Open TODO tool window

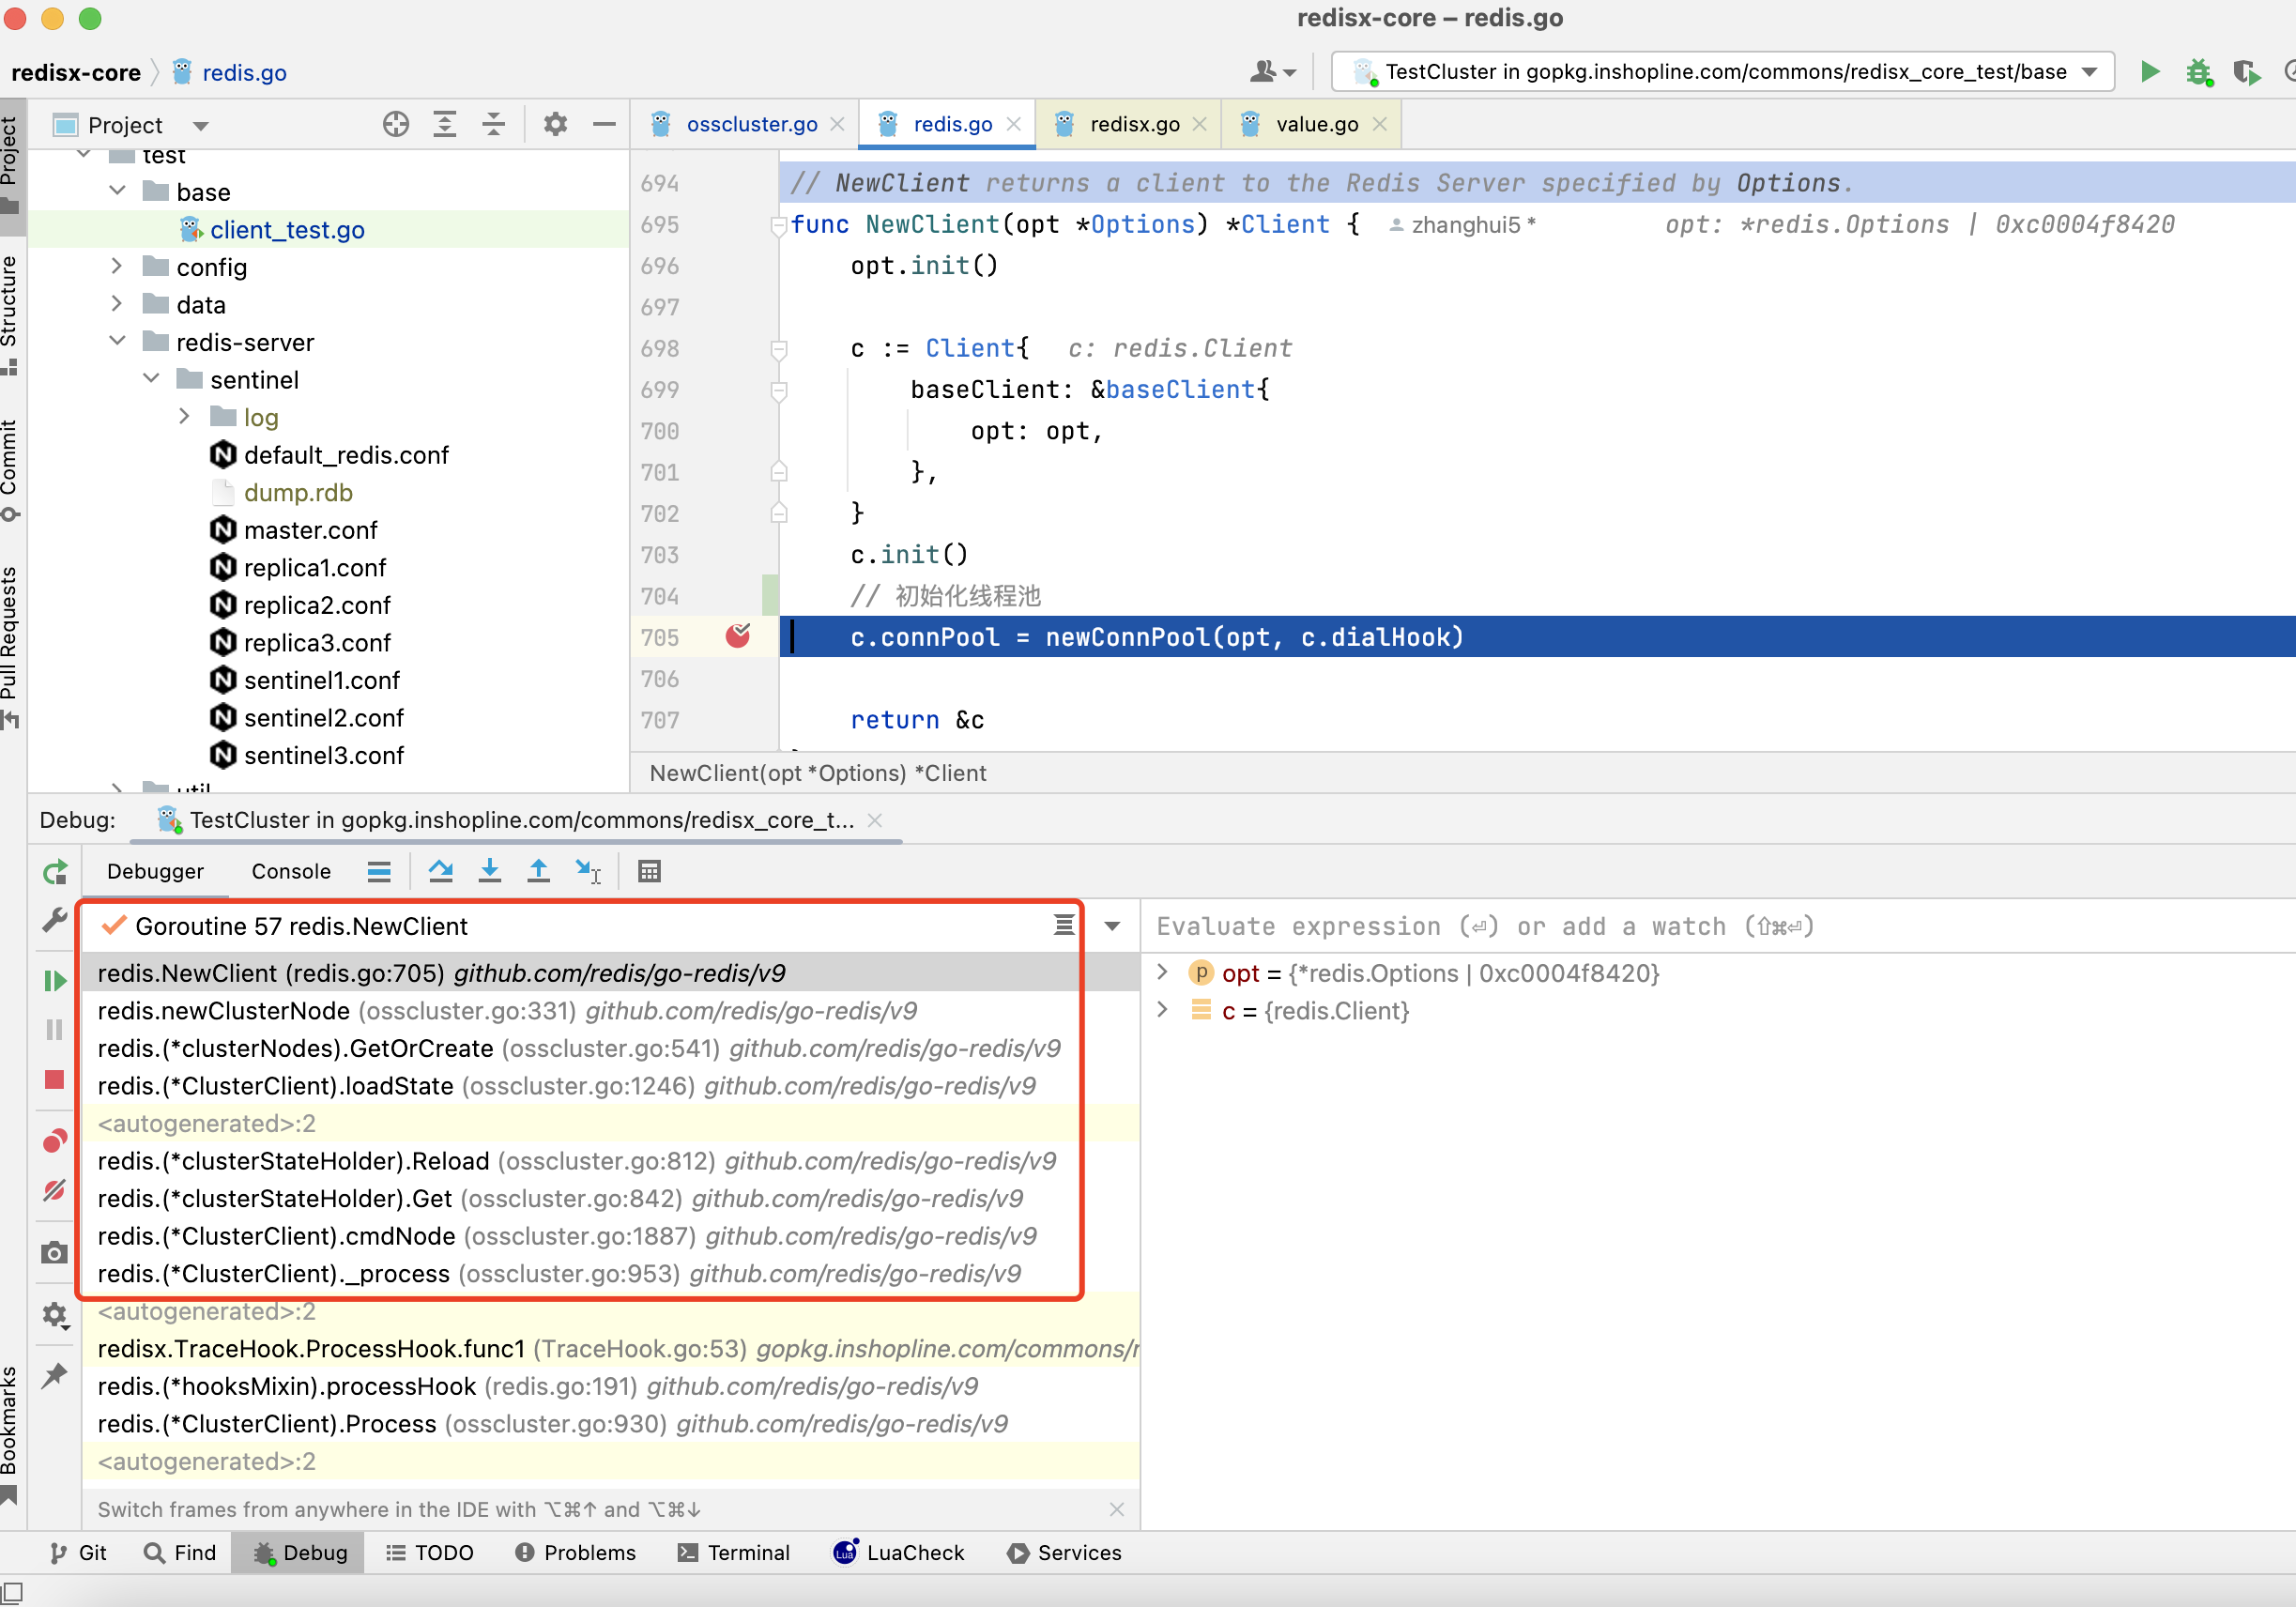click(x=430, y=1552)
